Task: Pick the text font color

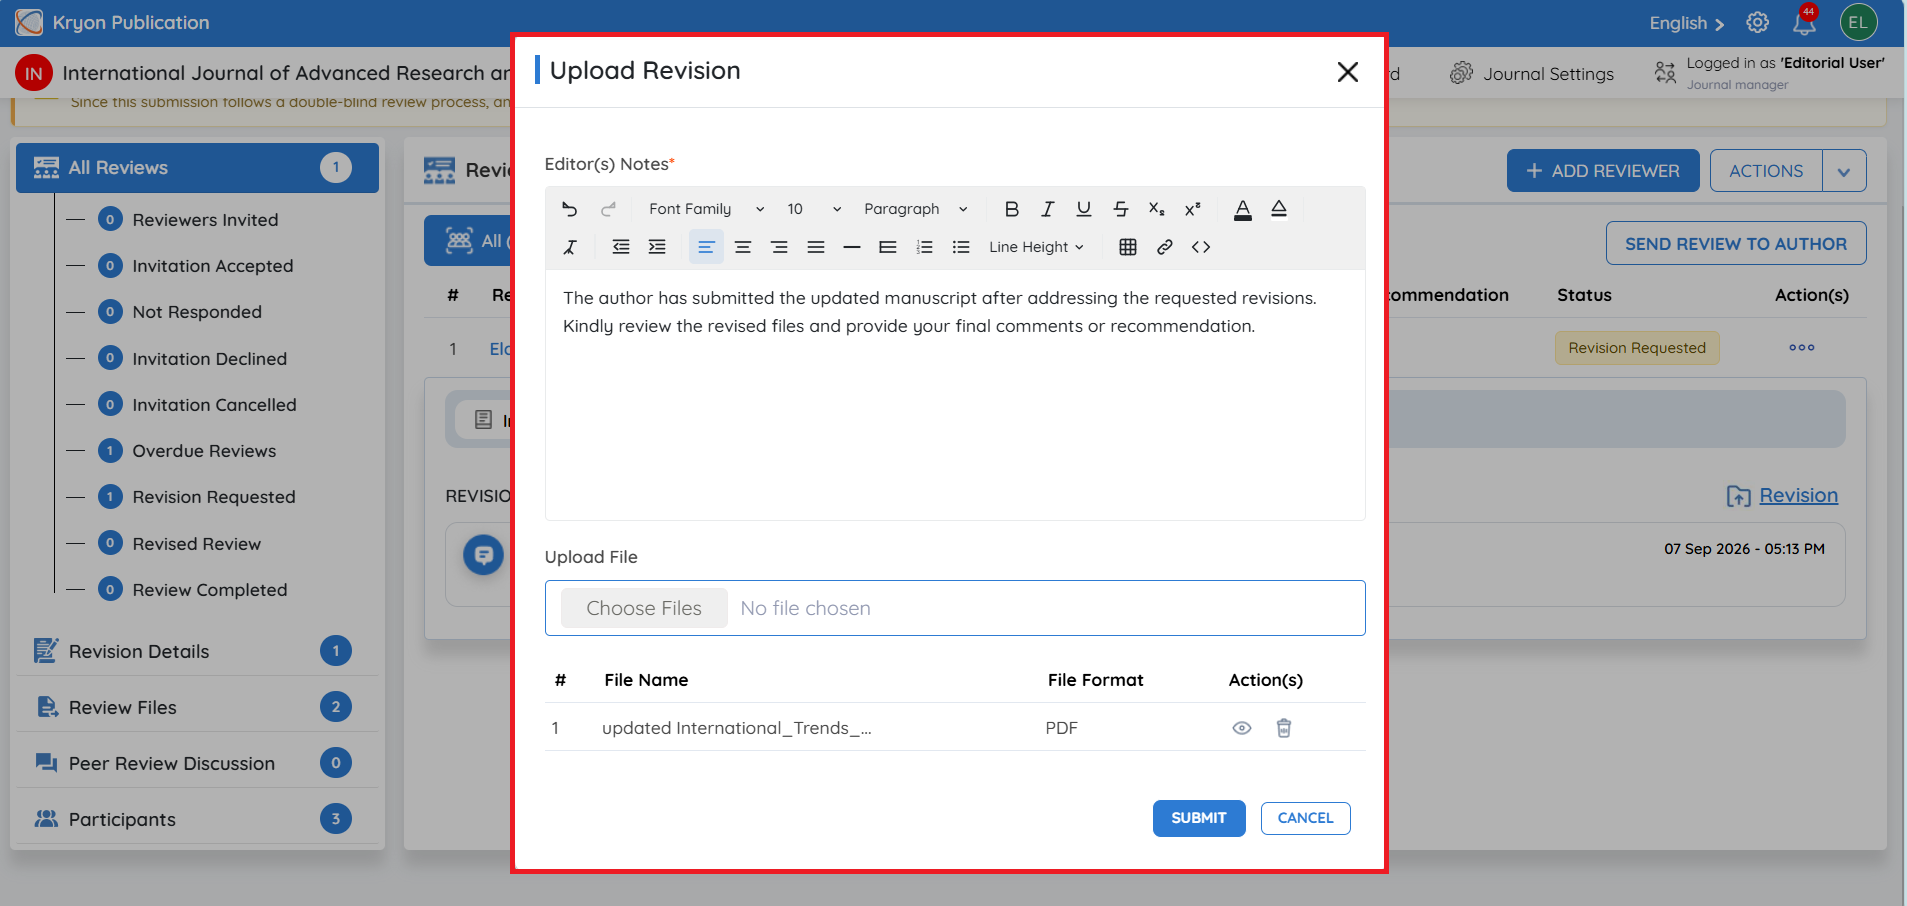Action: click(1242, 209)
